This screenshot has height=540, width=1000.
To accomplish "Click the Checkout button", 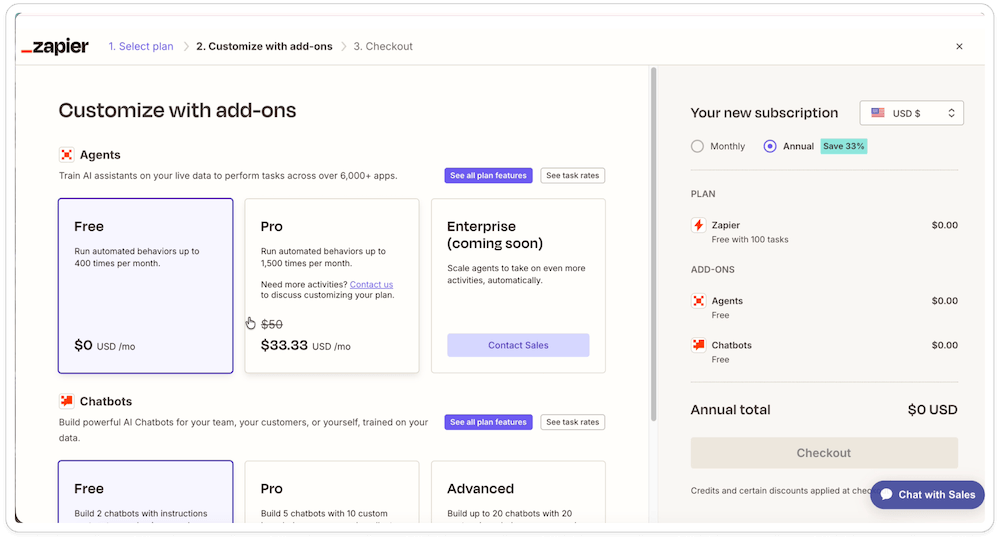I will (x=824, y=453).
